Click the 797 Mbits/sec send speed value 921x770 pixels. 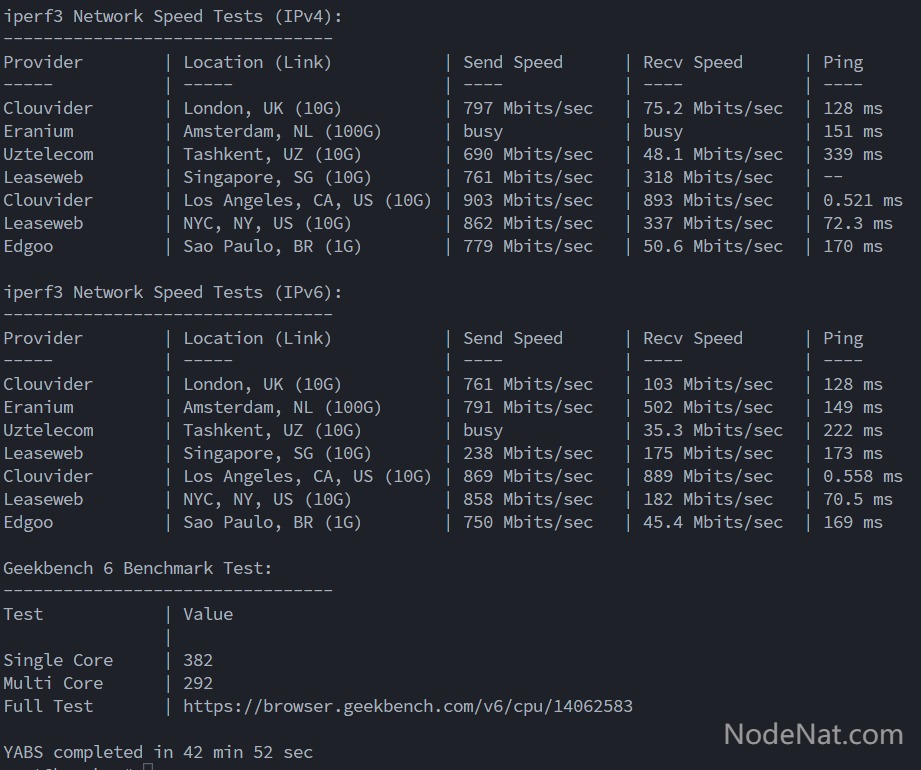[527, 108]
